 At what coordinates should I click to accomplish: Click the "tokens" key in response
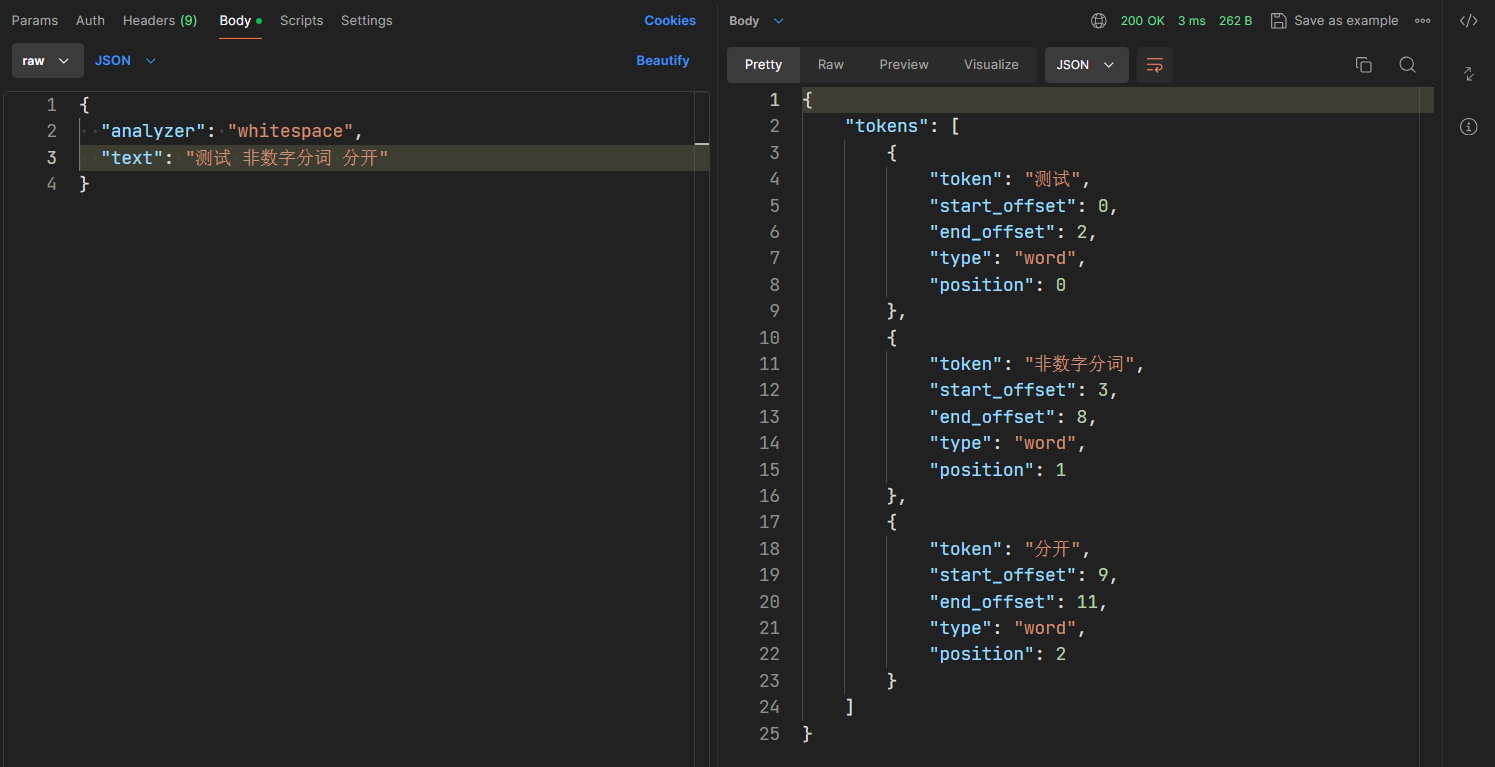887,126
